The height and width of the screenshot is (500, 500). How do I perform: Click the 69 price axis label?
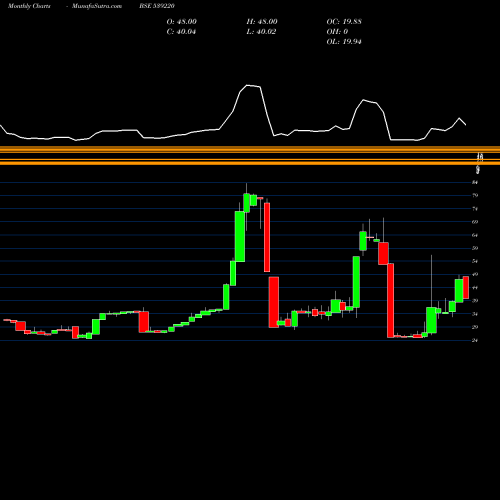point(475,222)
